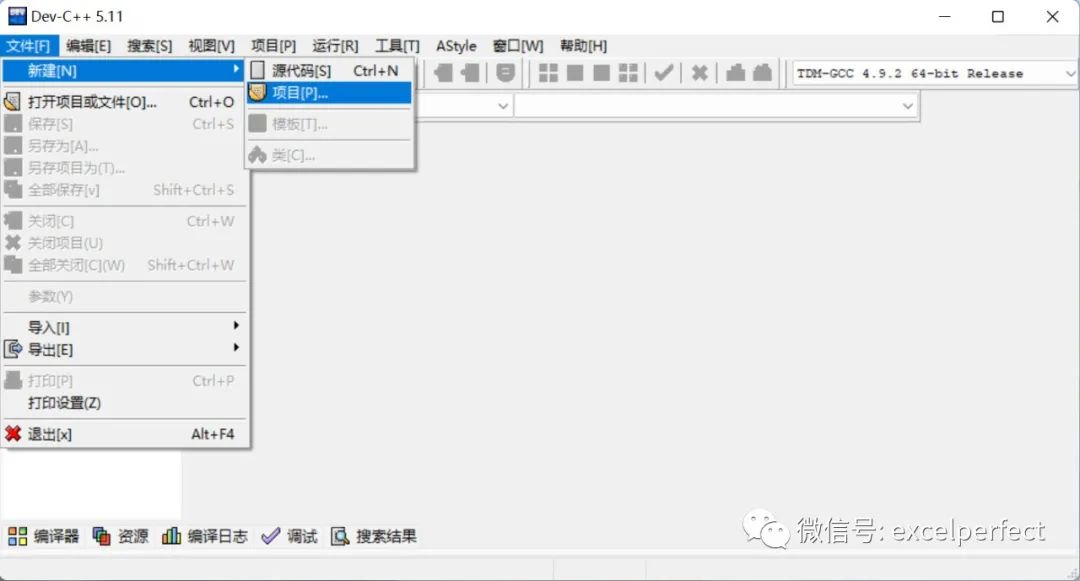Screen dimensions: 1080x581
Task: Click the Run toolbar icon after Compile
Action: 575,73
